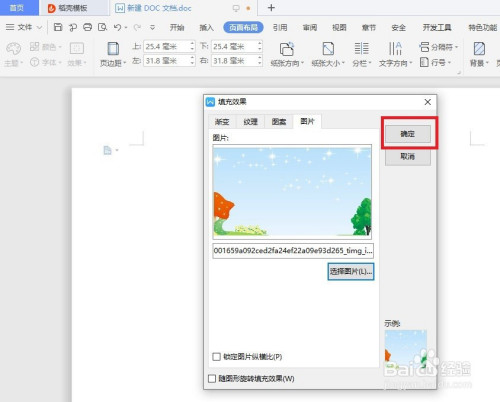Click the 字体 theme font icon
500x402 pixels.
35,62
